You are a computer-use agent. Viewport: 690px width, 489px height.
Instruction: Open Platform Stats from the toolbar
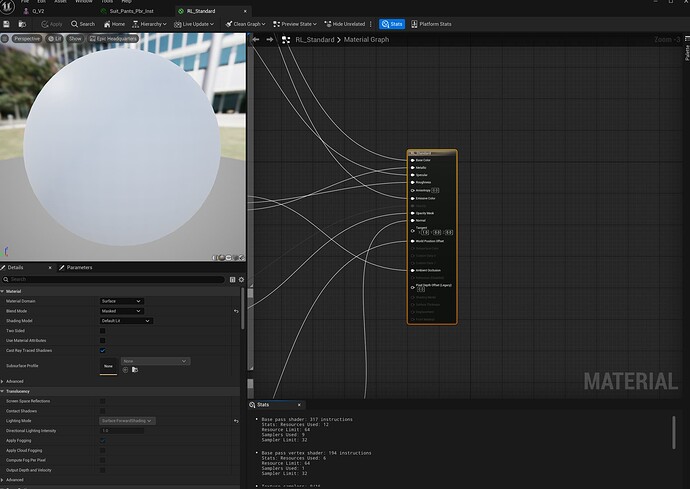[431, 24]
